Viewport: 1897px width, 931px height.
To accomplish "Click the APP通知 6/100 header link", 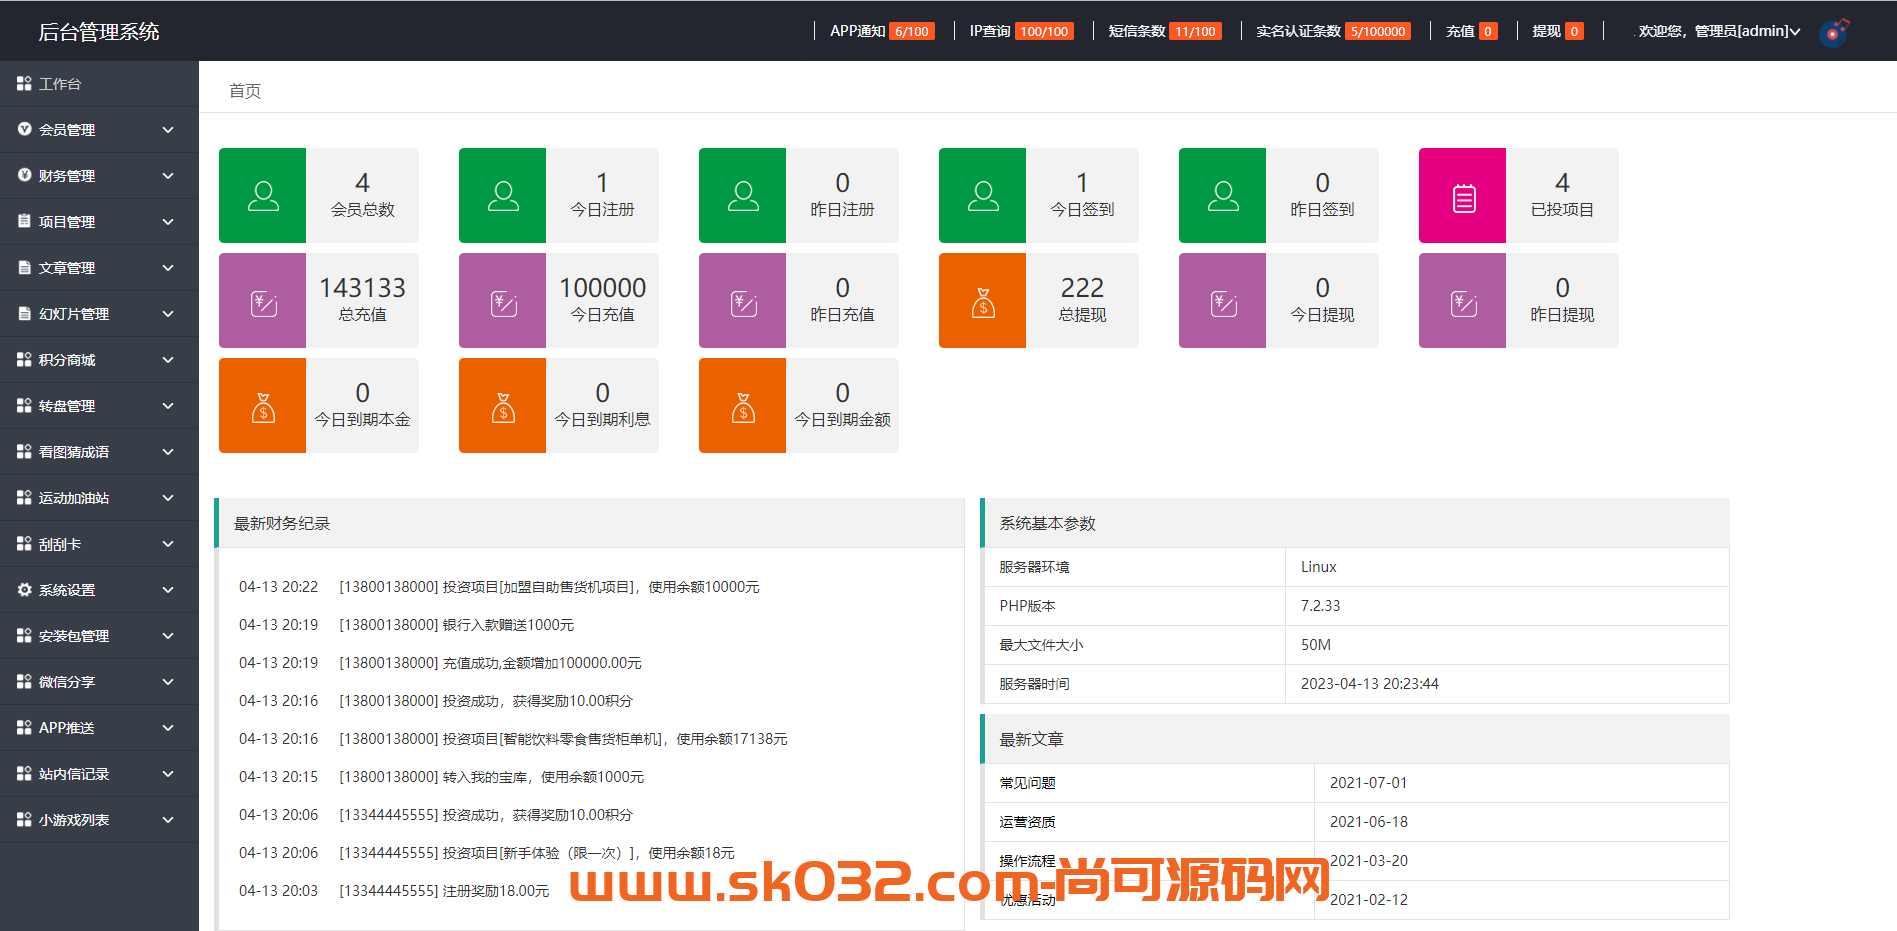I will coord(882,31).
